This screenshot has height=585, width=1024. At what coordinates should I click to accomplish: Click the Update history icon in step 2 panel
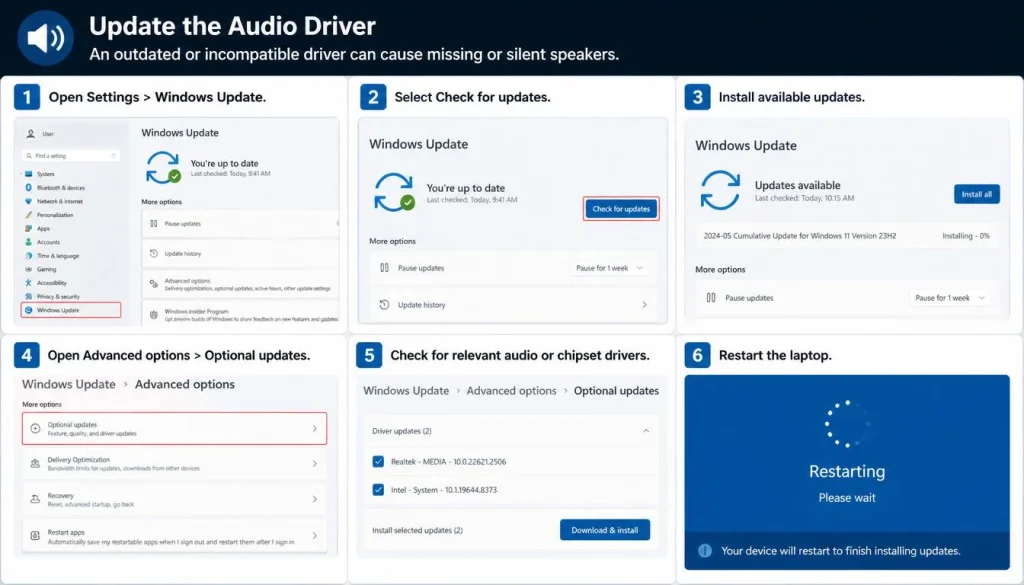click(384, 305)
